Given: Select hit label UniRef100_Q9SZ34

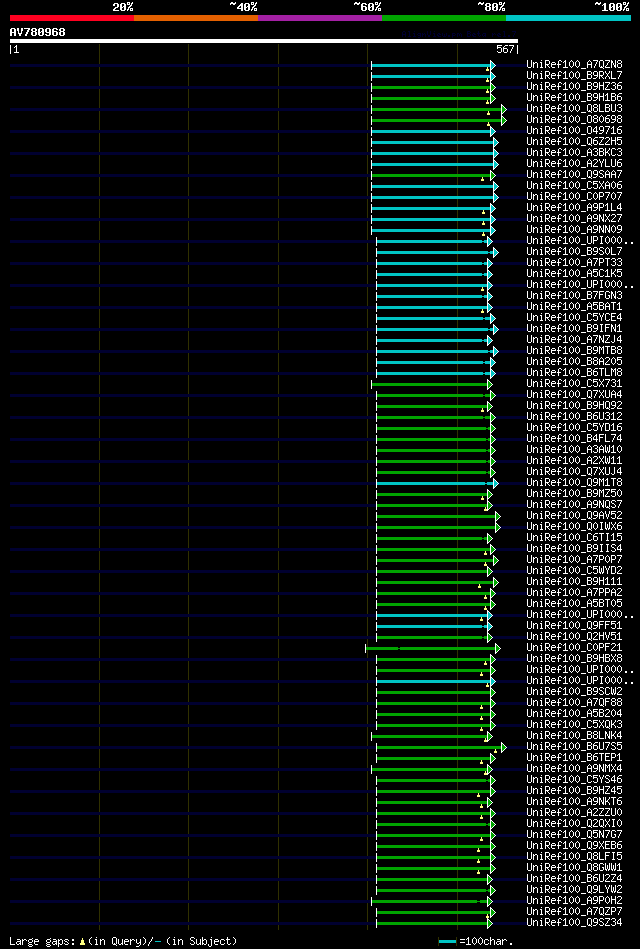Looking at the screenshot, I should [574, 924].
